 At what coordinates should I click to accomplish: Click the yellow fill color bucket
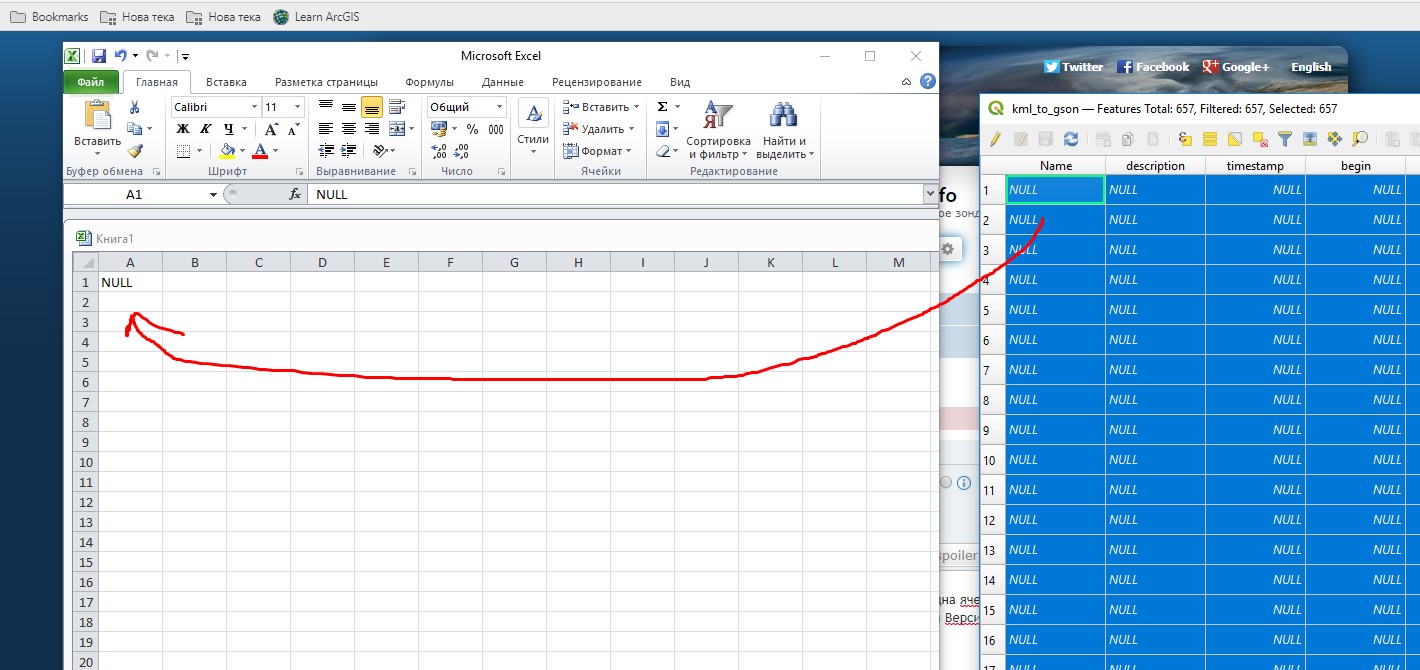(x=227, y=151)
